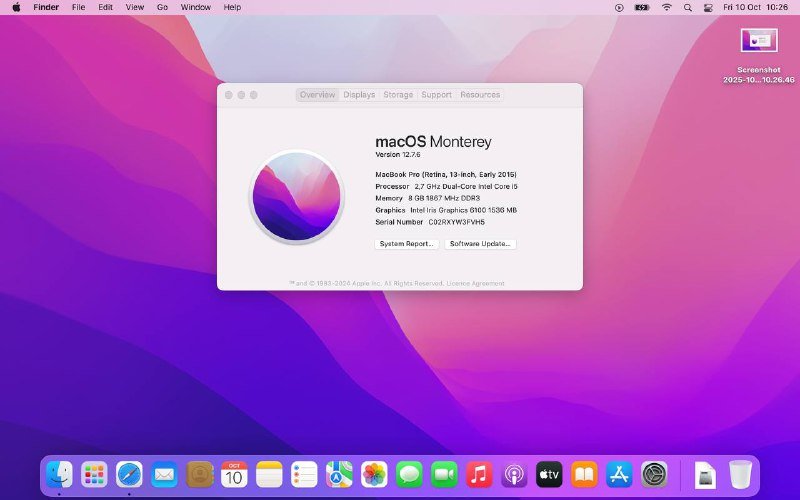Switch to the Support tab
The image size is (800, 500).
[436, 95]
